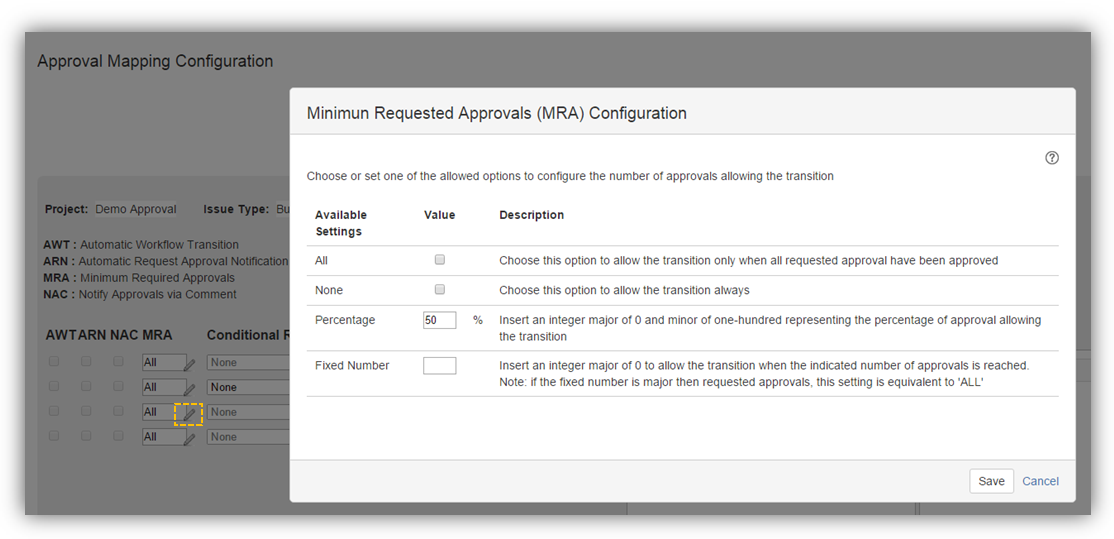Image resolution: width=1114 pixels, height=539 pixels.
Task: Check the 'None' setting checkbox
Action: 439,290
